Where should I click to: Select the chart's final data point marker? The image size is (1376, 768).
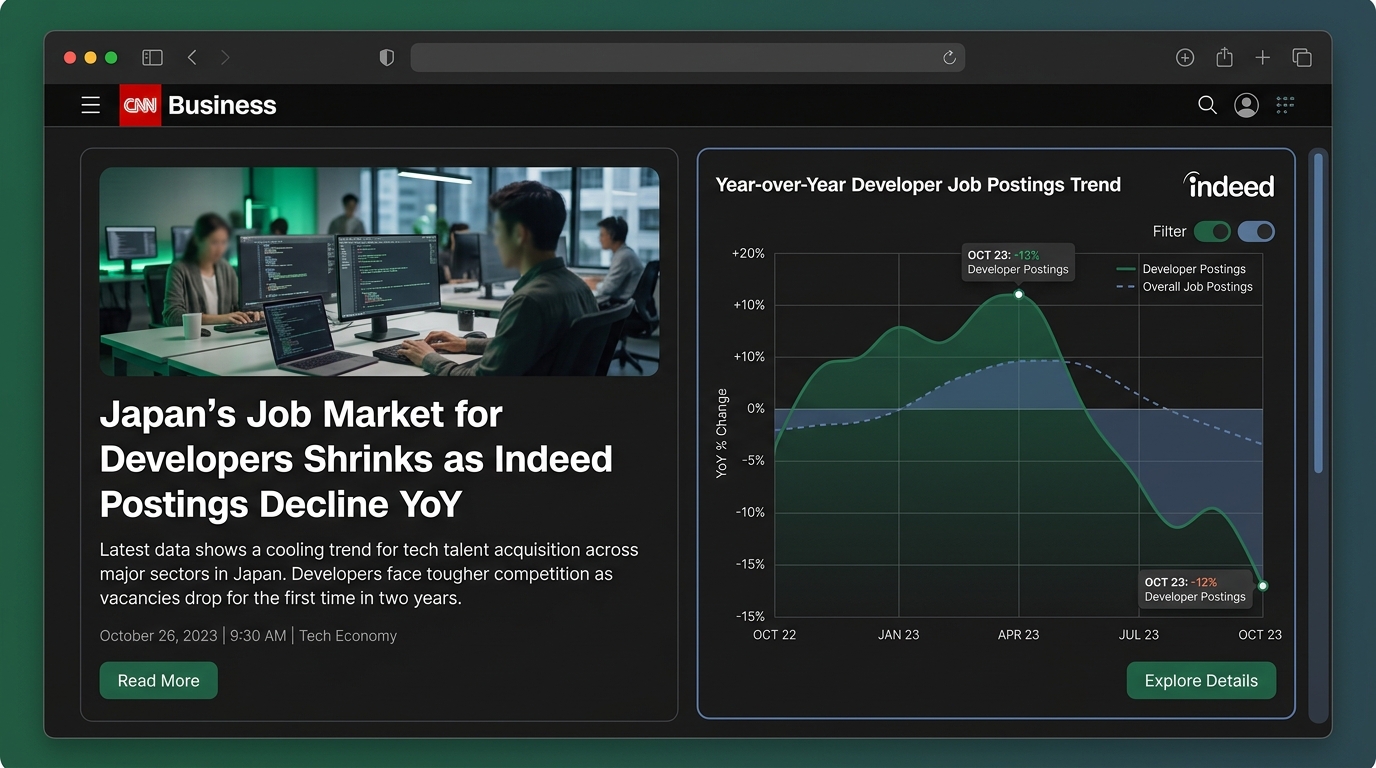coord(1263,586)
